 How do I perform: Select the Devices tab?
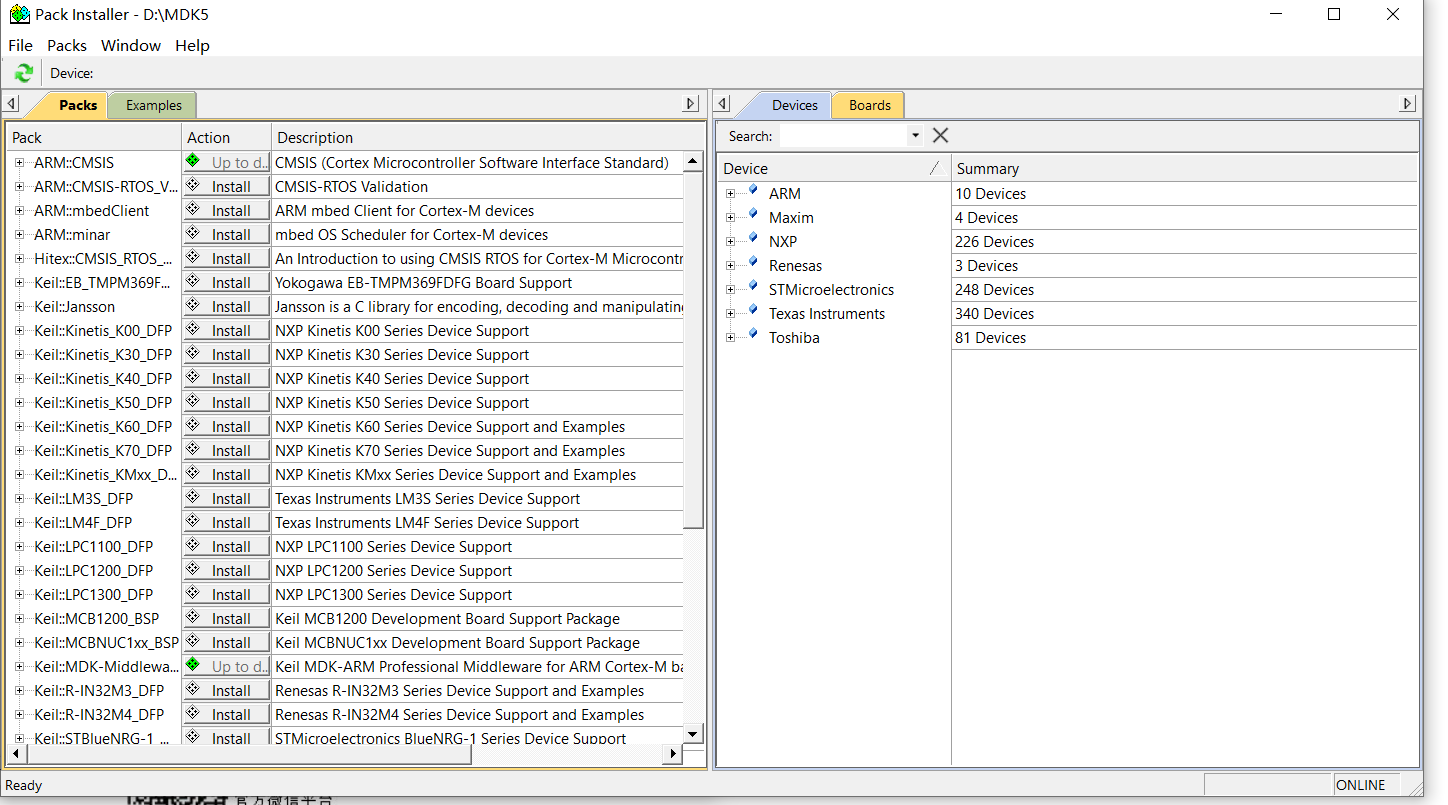point(795,105)
